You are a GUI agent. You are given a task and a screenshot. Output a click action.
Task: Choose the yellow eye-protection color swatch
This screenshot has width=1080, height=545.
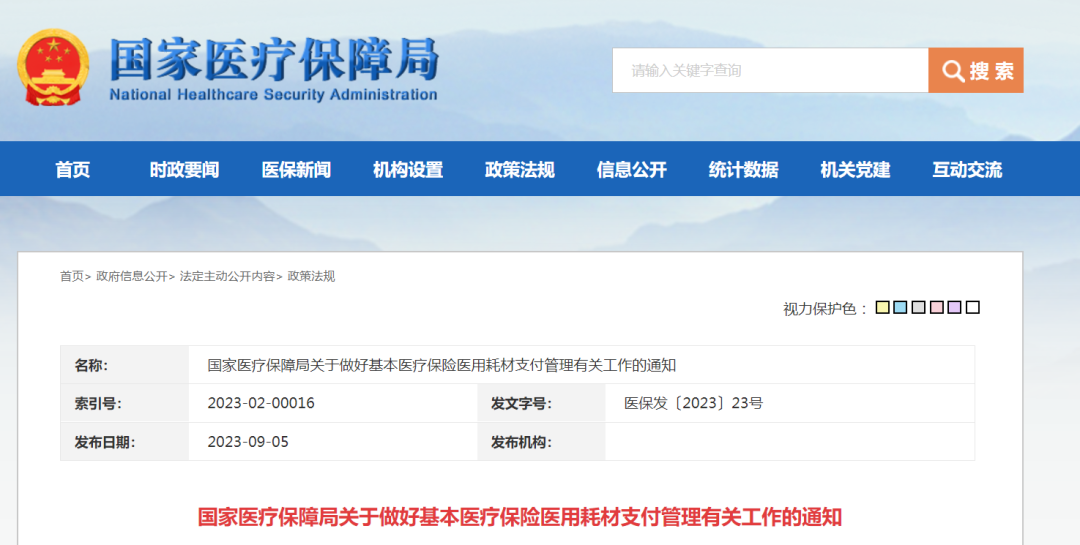pyautogui.click(x=882, y=307)
